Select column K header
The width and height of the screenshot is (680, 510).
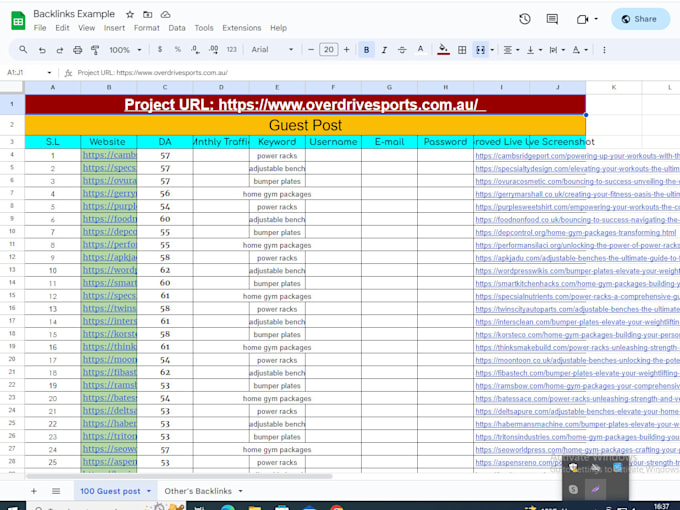point(614,87)
